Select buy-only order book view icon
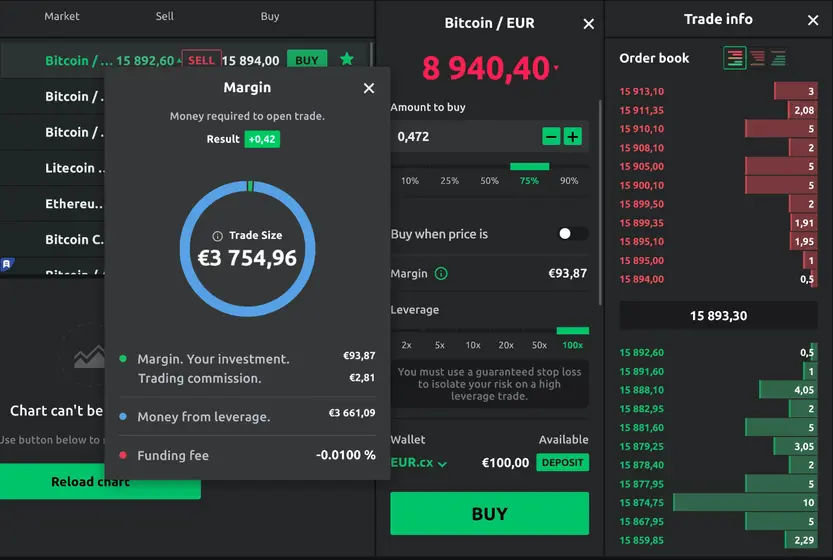 coord(778,58)
